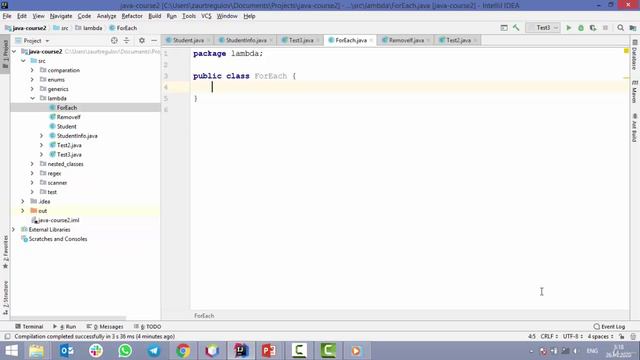Collapse all in Project panel
Image resolution: width=640 pixels, height=360 pixels.
(x=127, y=40)
